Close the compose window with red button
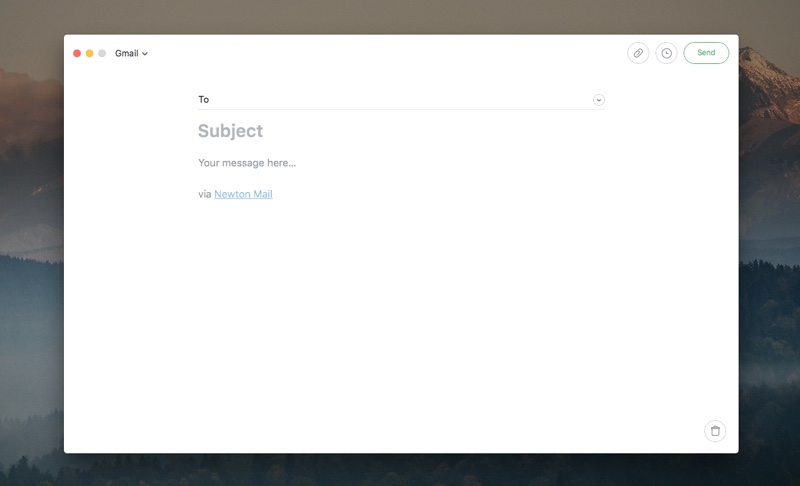Image resolution: width=800 pixels, height=486 pixels. coord(77,54)
